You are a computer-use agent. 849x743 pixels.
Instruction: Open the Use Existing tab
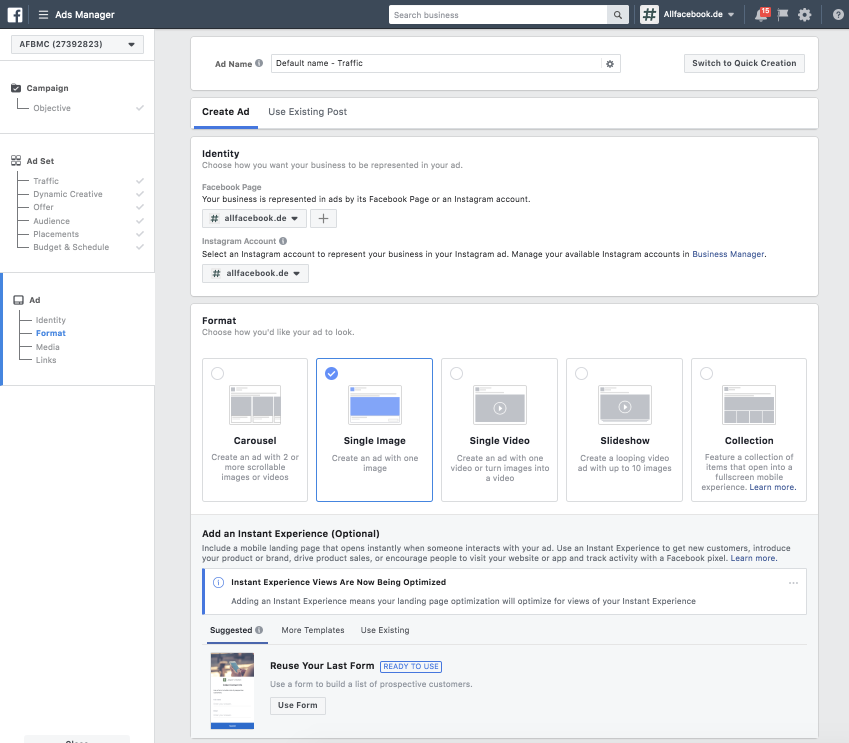[x=385, y=630]
